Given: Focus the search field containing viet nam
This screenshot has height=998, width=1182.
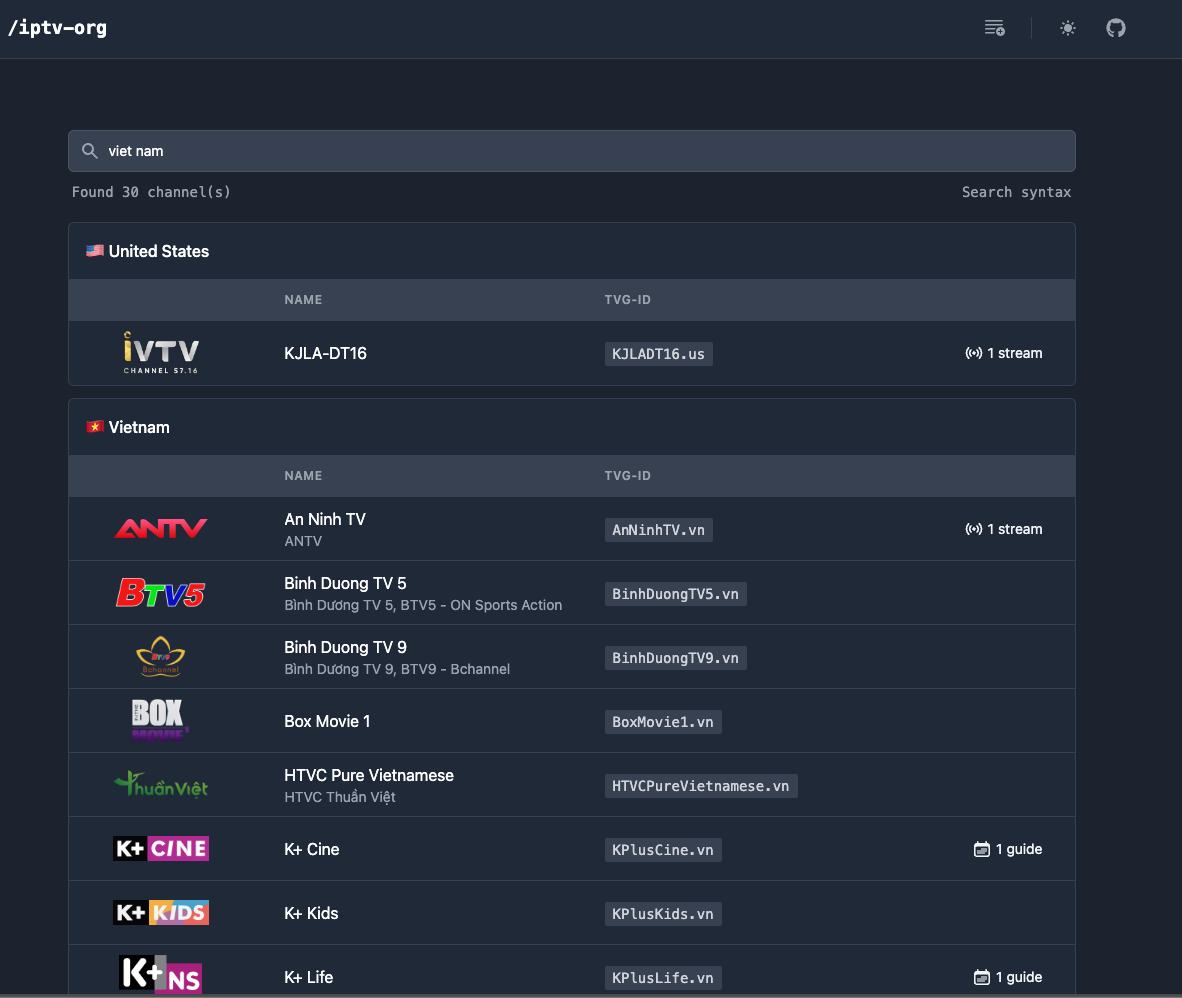Looking at the screenshot, I should (571, 151).
